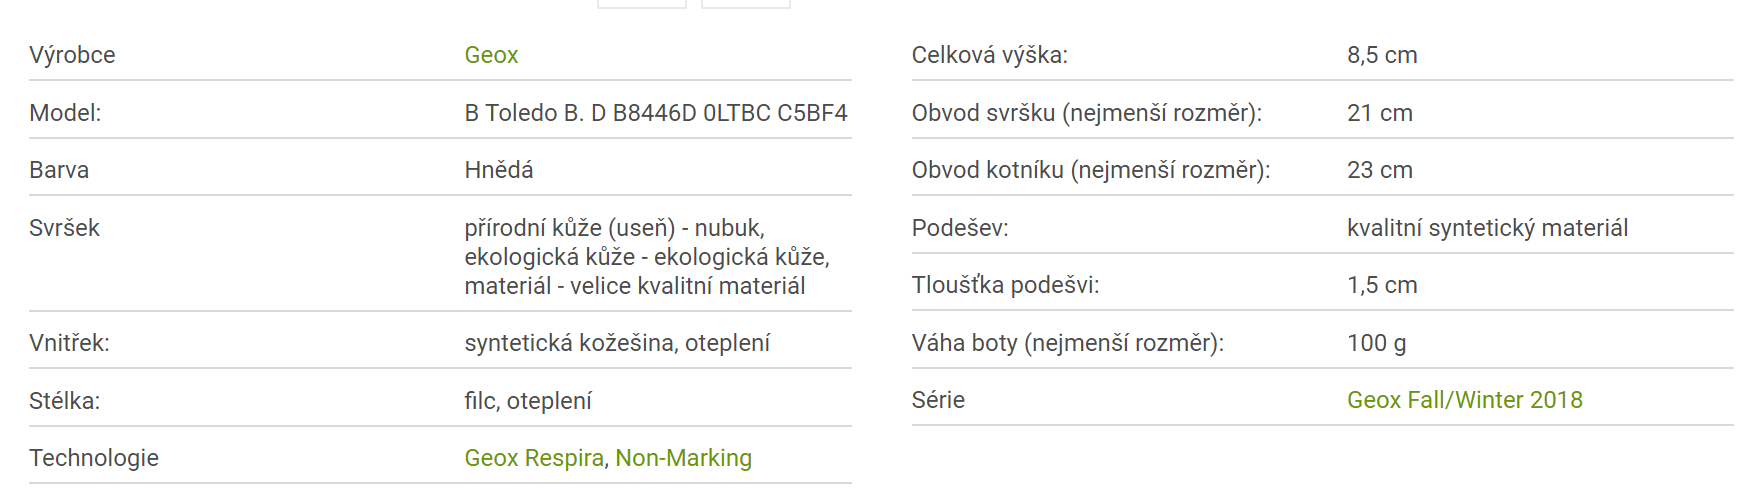This screenshot has width=1748, height=497.
Task: Click the Hnědá color value
Action: [498, 170]
